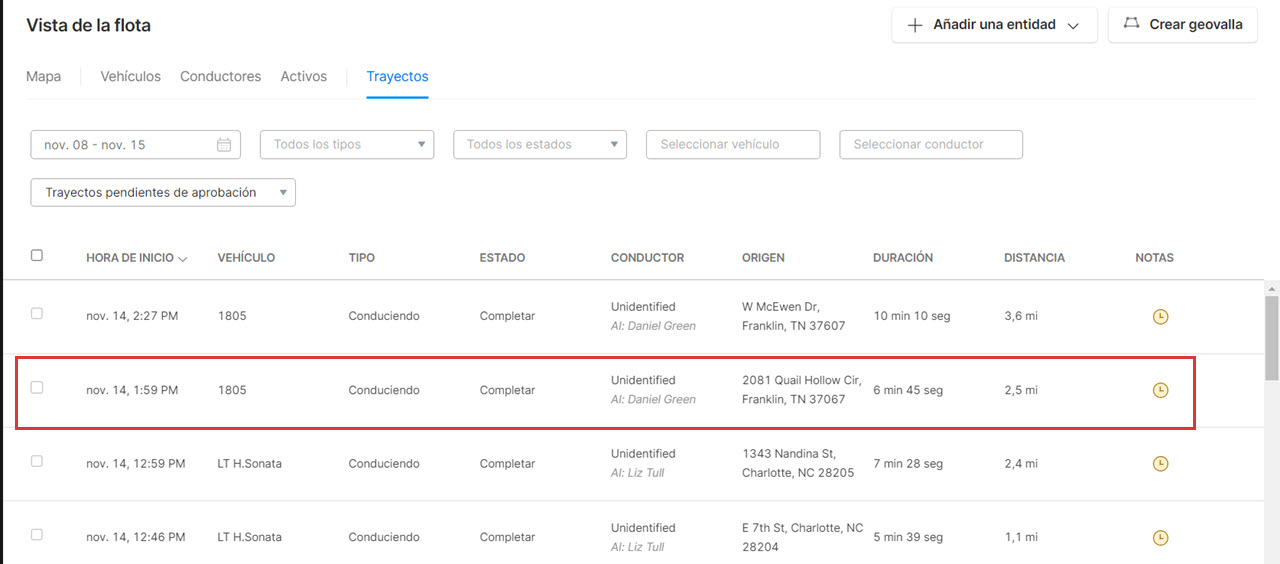Screen dimensions: 1280x564
Task: Click the Seleccionar conductor input field
Action: coord(930,145)
